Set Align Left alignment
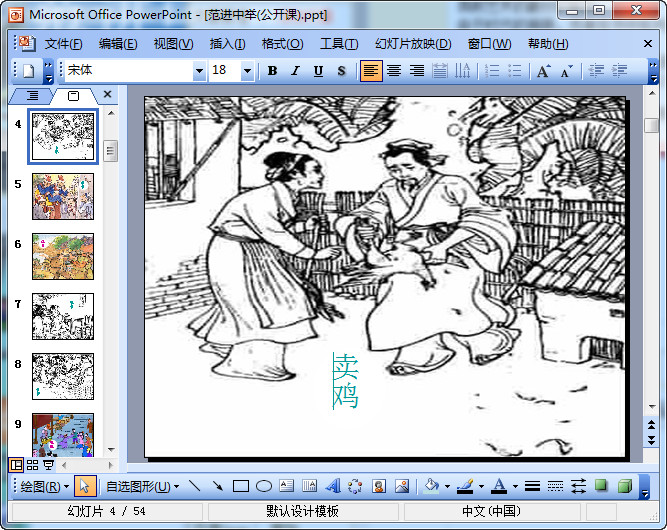667x530 pixels. pyautogui.click(x=371, y=71)
